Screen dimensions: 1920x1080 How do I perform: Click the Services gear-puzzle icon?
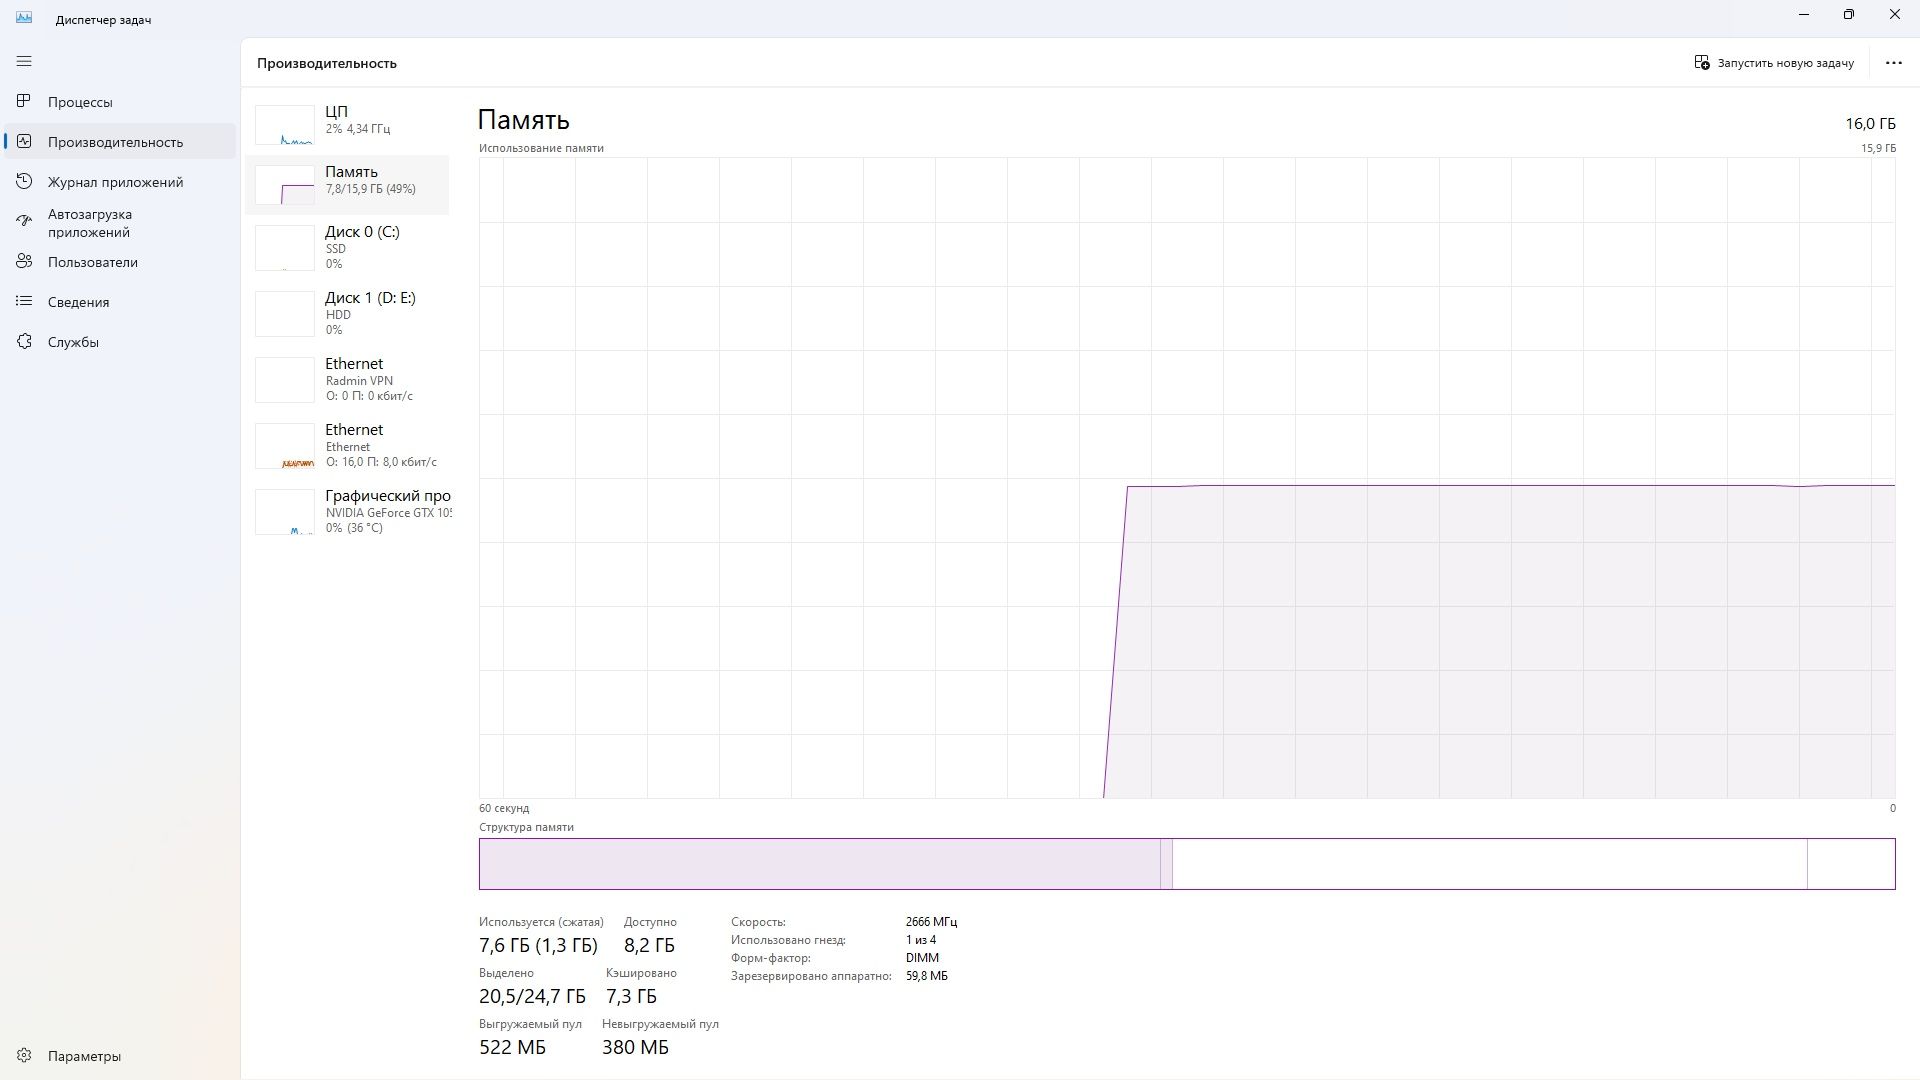[x=24, y=341]
